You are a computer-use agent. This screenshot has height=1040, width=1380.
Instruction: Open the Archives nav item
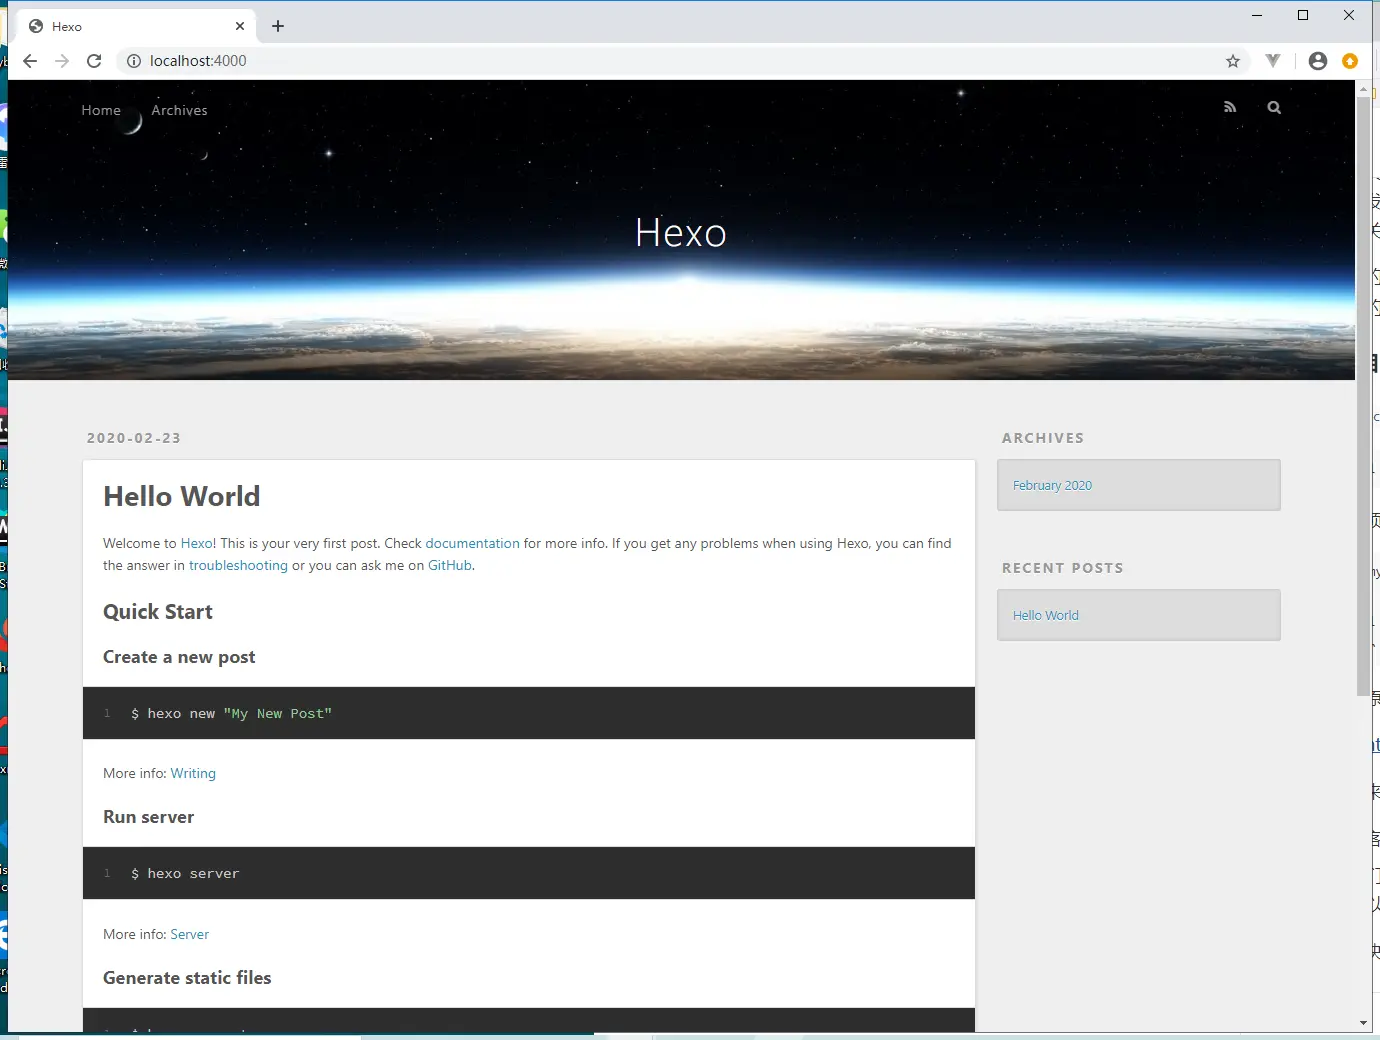pos(179,110)
